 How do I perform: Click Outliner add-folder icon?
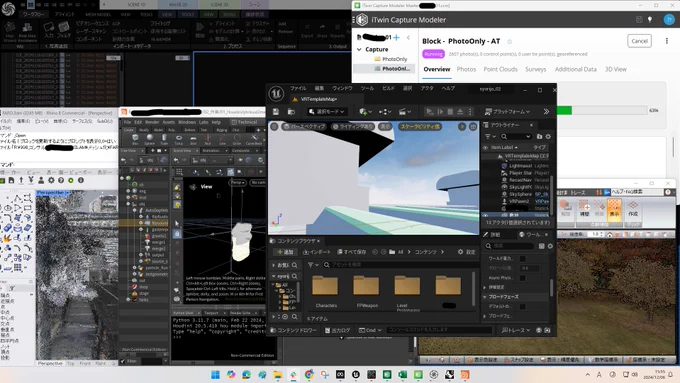point(539,137)
